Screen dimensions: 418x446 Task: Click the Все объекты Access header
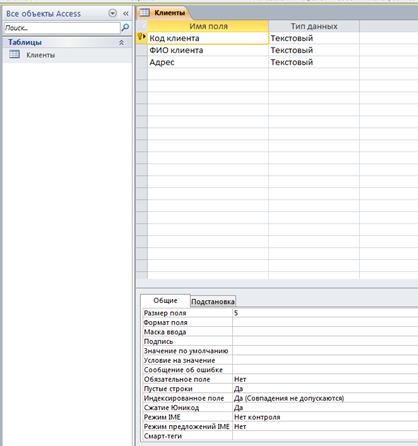[43, 14]
